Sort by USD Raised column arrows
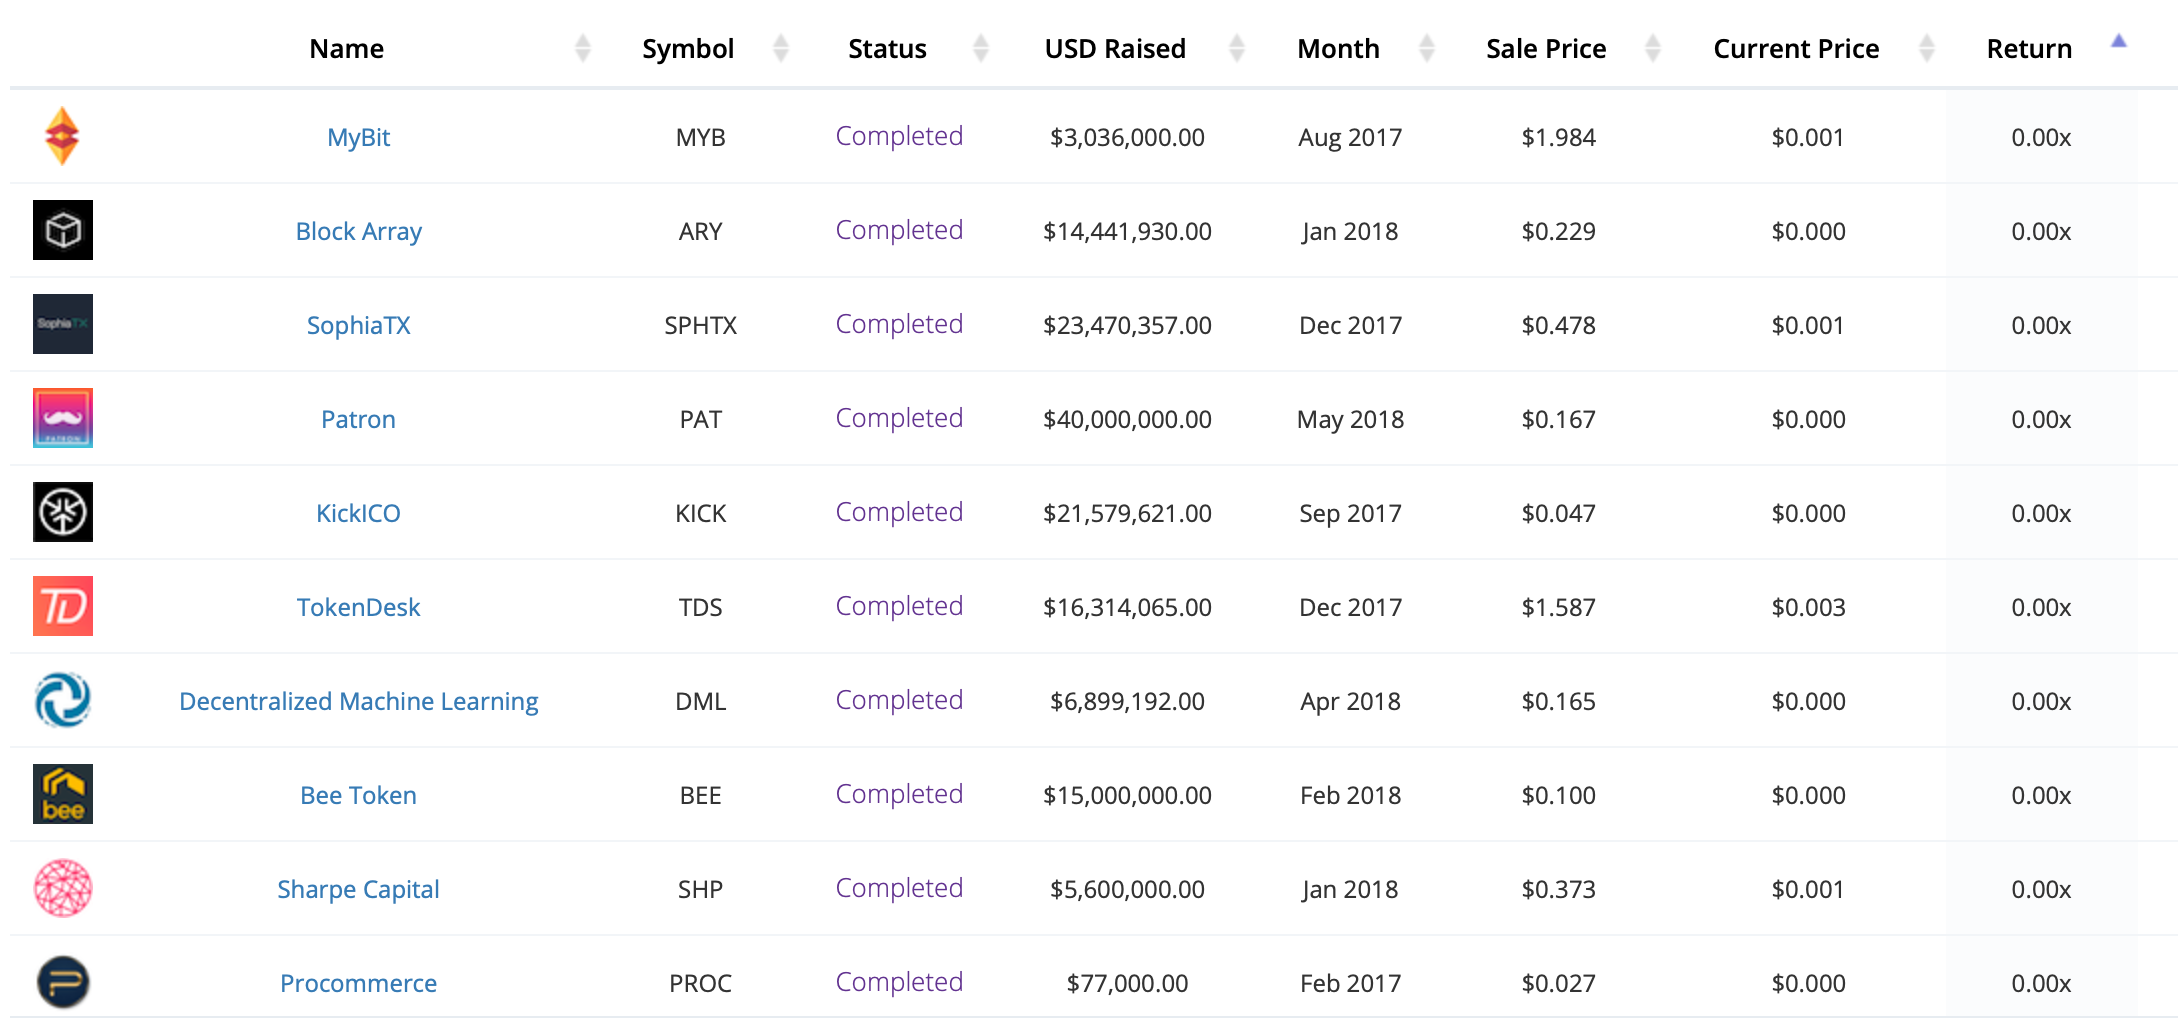Screen dimensions: 2178x1026 (1237, 48)
